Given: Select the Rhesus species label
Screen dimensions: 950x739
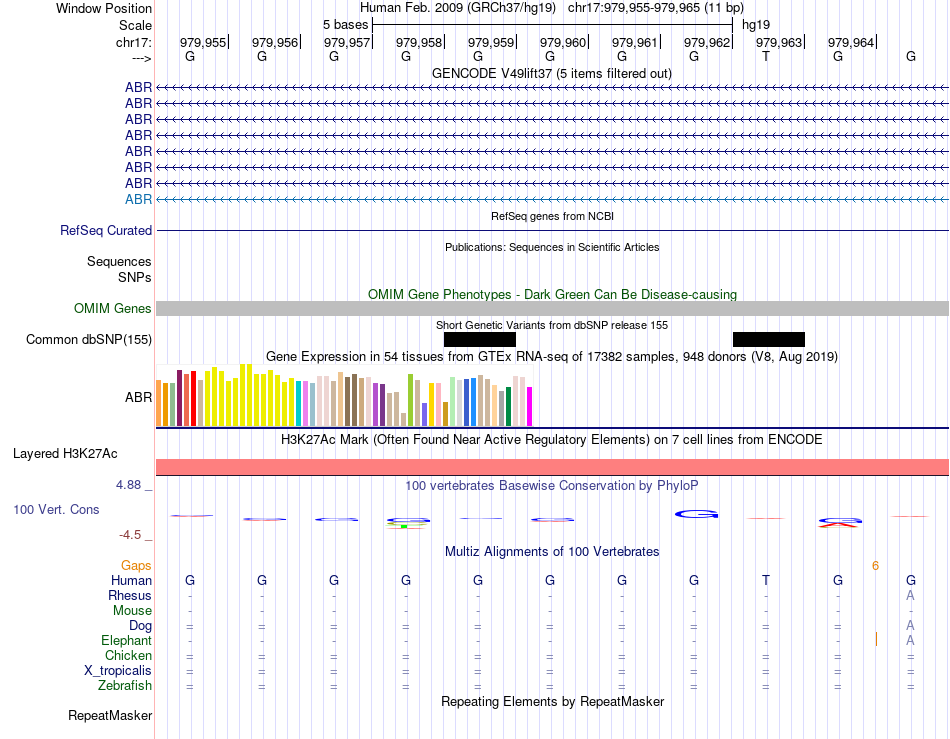Looking at the screenshot, I should pos(130,595).
